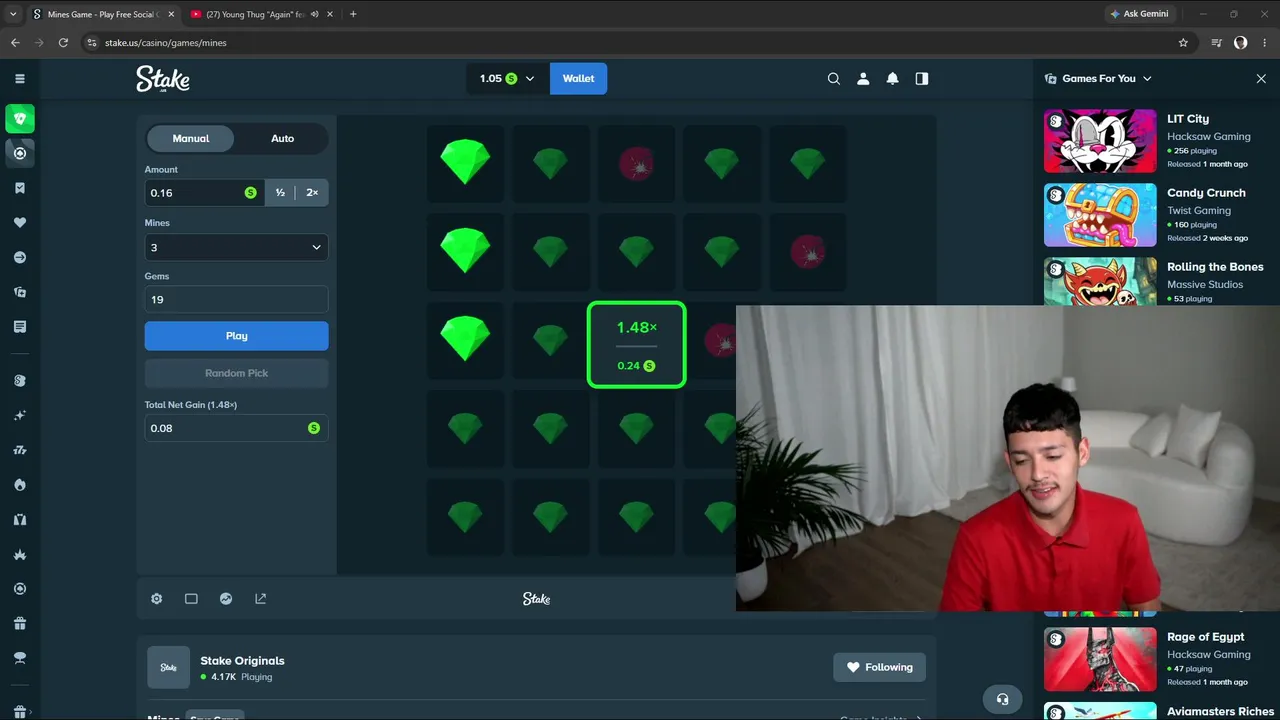
Task: Open the live support headset button
Action: pos(1003,699)
